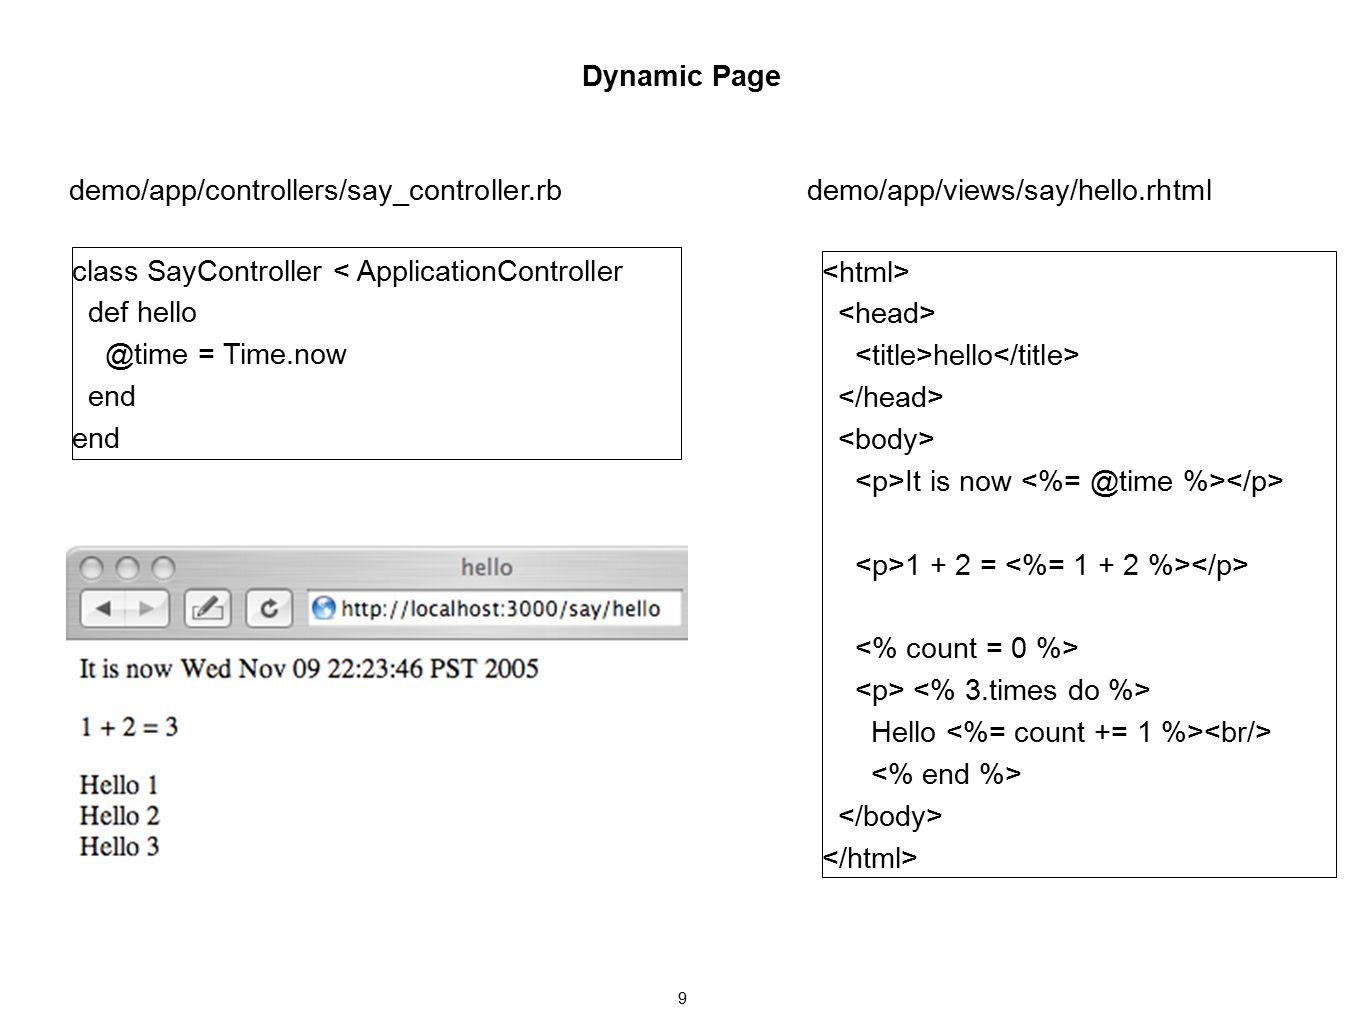Click the opening <html> tag line
Image resolution: width=1365 pixels, height=1024 pixels.
pyautogui.click(x=866, y=272)
